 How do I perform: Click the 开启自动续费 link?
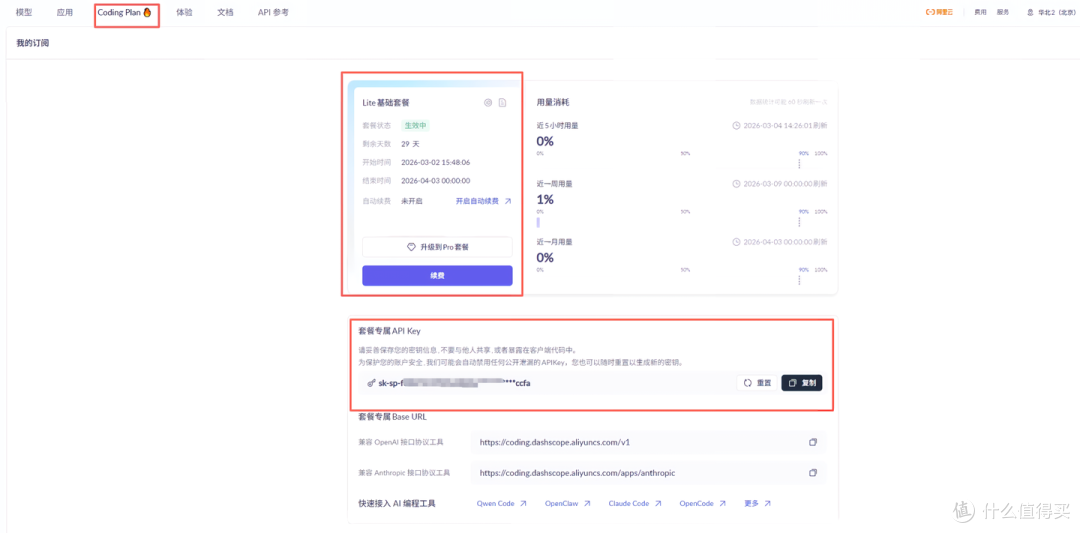click(477, 201)
